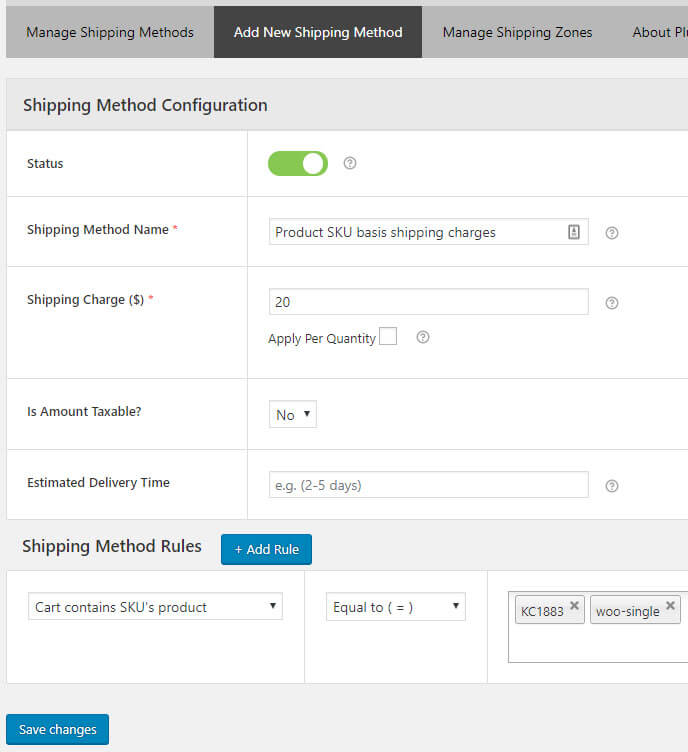Remove the woo-single SKU tag
This screenshot has height=752, width=688.
(671, 606)
